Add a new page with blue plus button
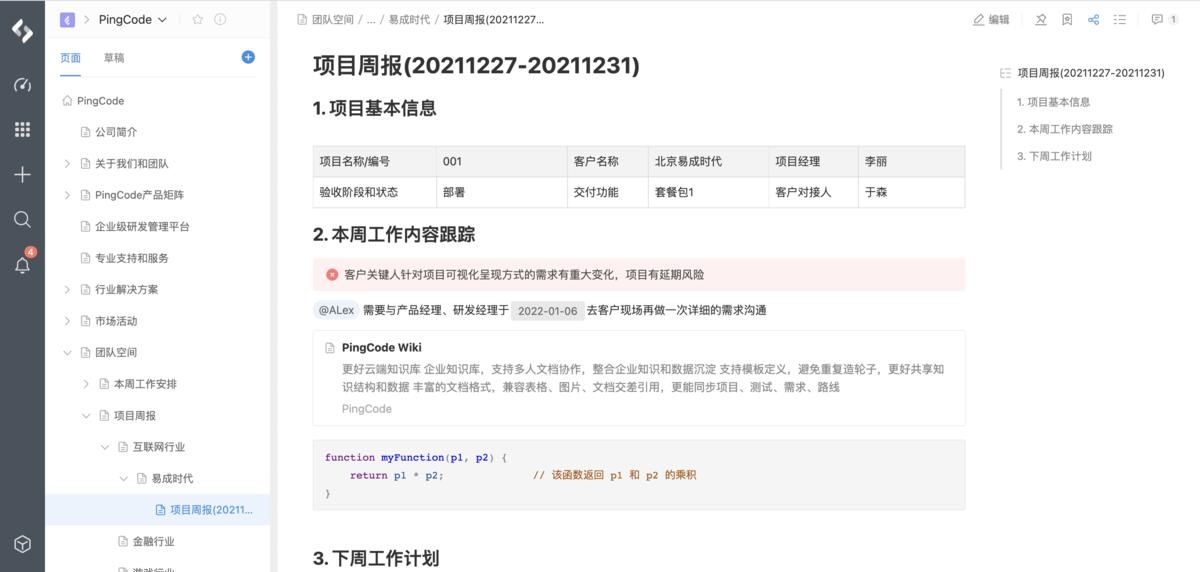The width and height of the screenshot is (1200, 572). [x=248, y=57]
